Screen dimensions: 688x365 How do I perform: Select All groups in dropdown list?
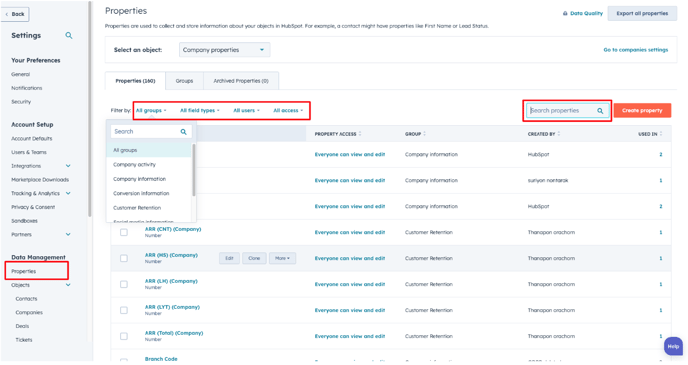(149, 150)
